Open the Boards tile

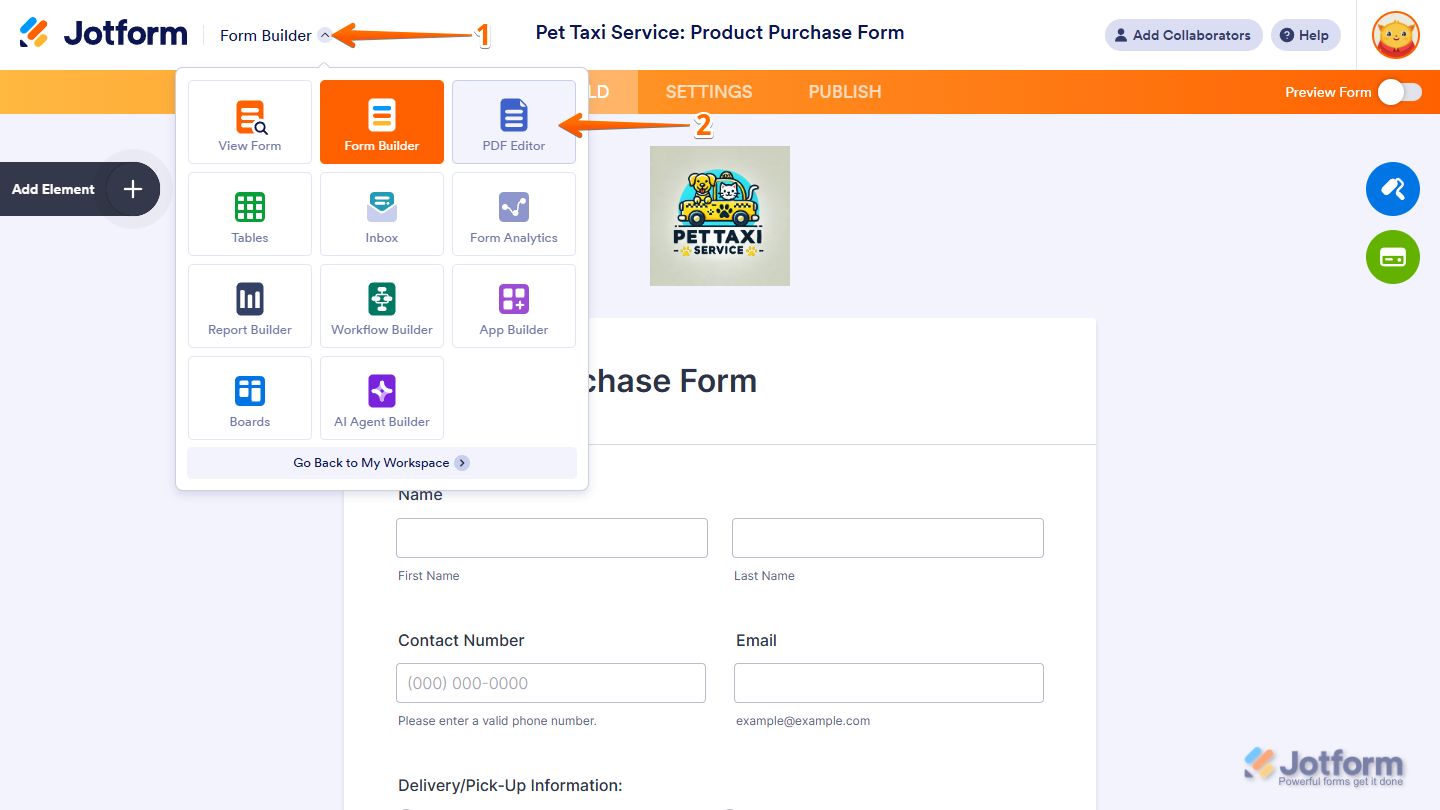250,398
